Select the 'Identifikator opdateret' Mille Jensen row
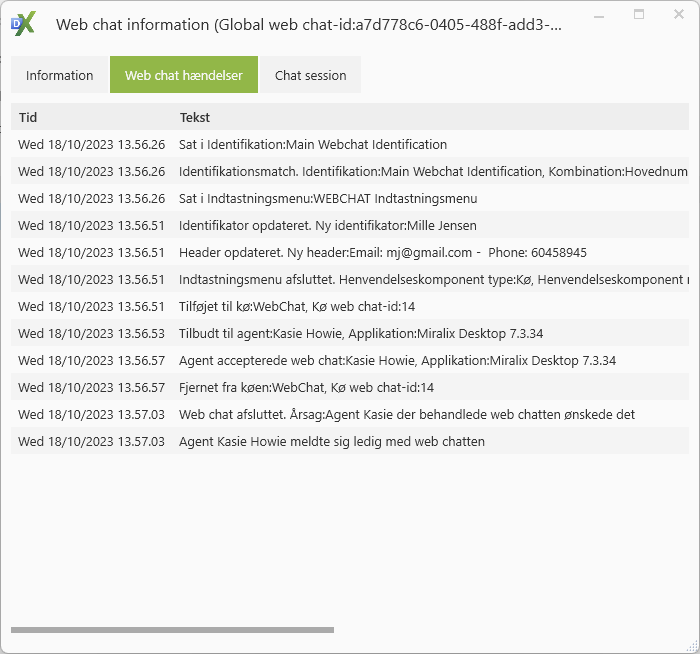 (x=327, y=225)
